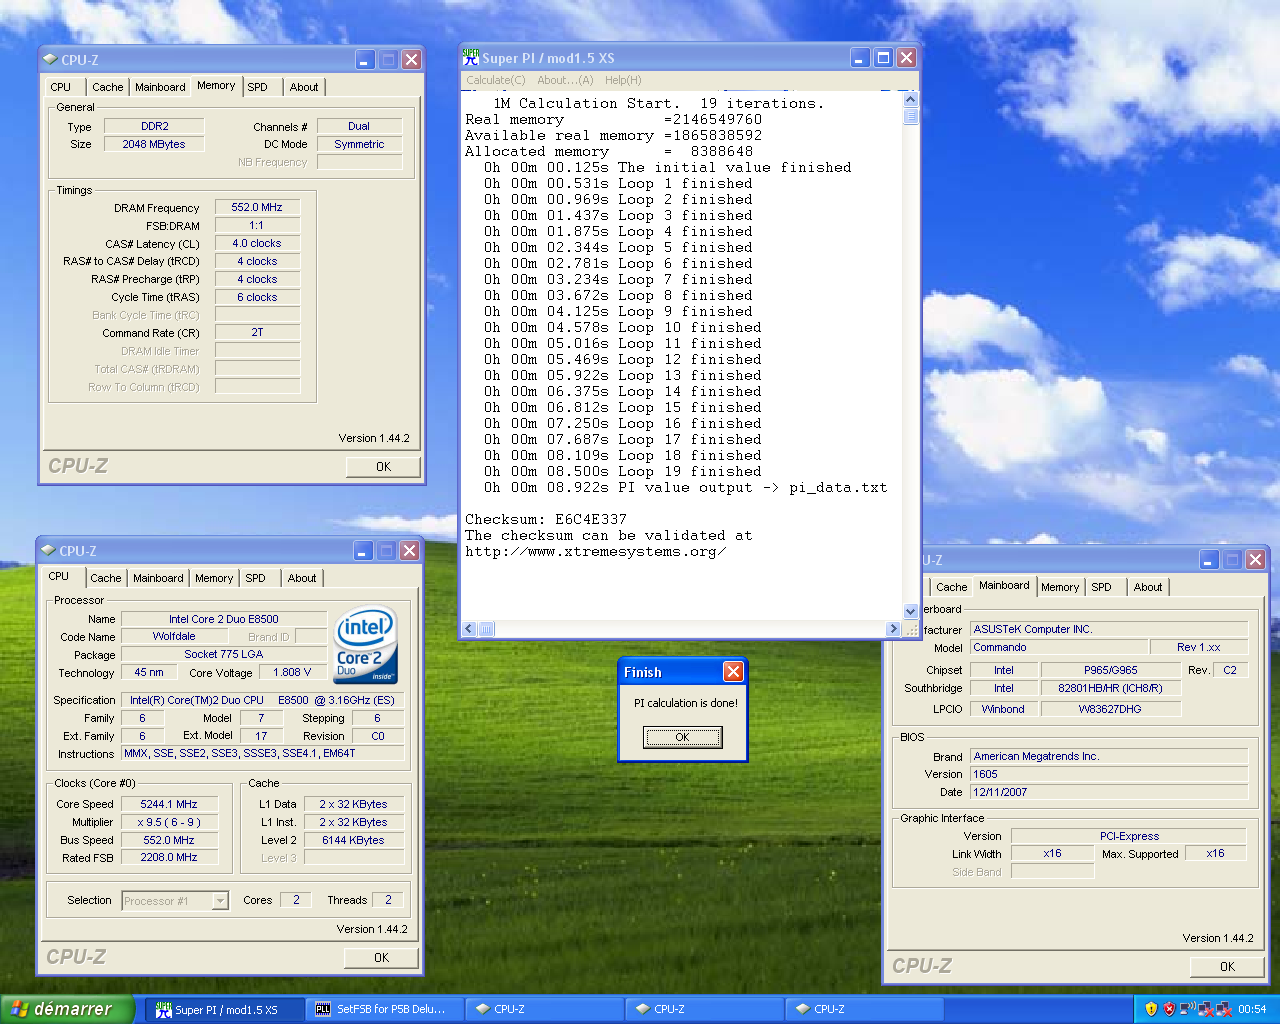The image size is (1280, 1024).
Task: Click OK in the processor CPU-Z window
Action: click(x=381, y=958)
